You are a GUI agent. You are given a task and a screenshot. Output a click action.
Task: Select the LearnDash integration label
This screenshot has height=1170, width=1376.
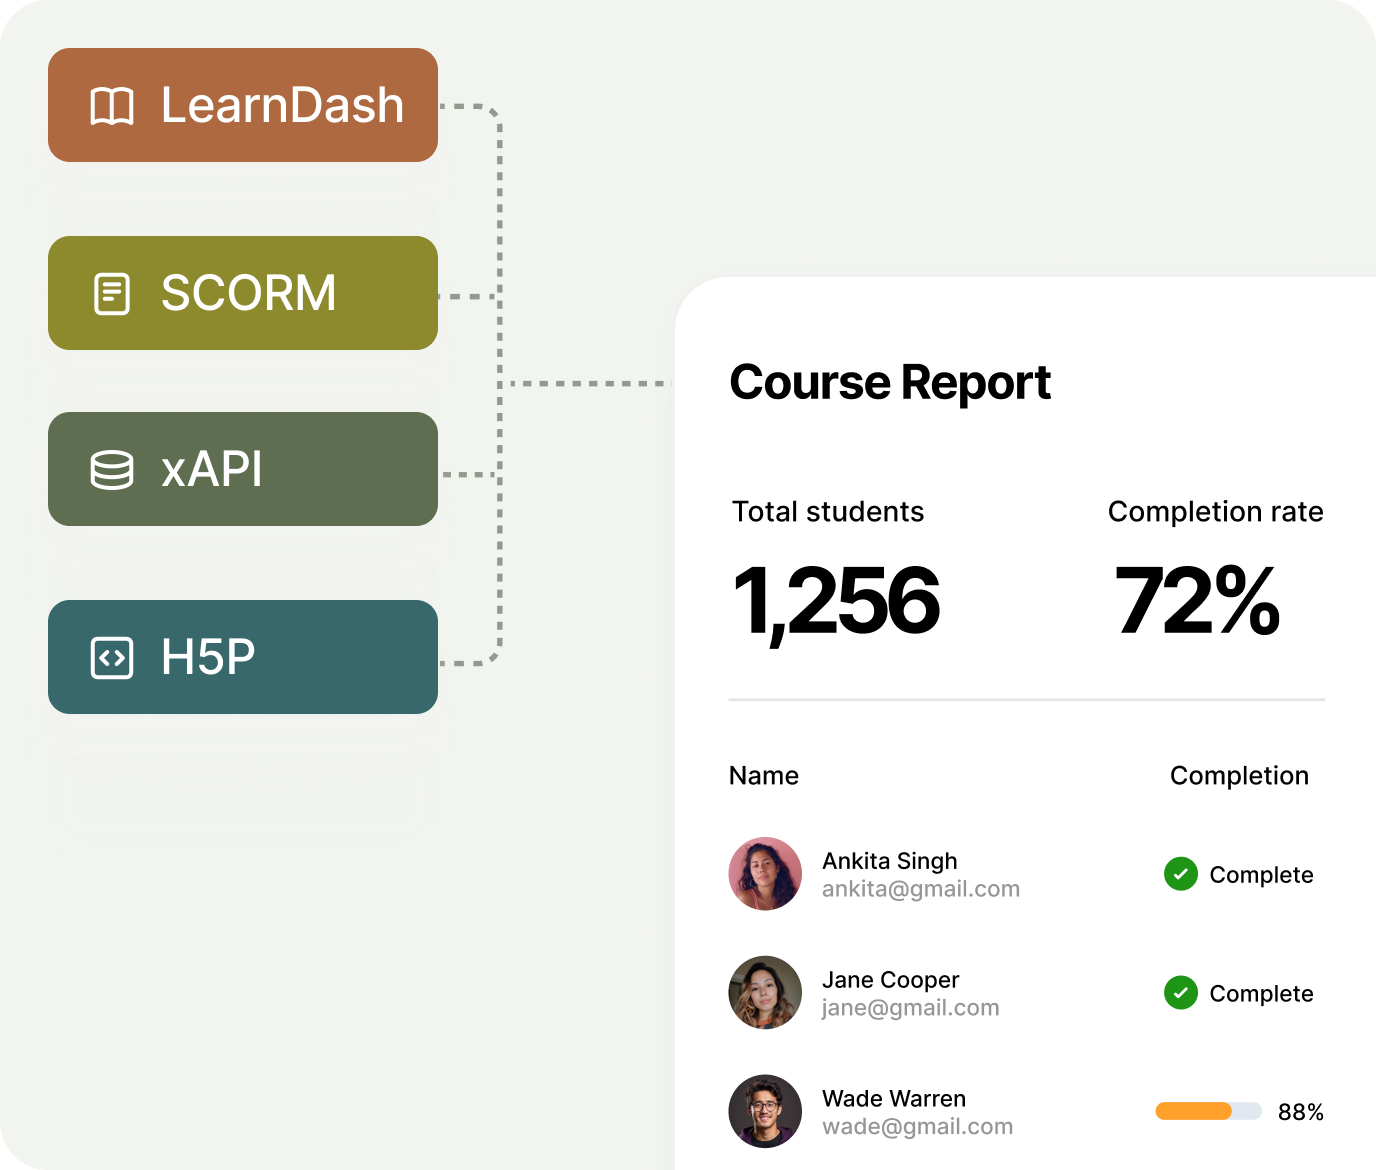tap(282, 106)
